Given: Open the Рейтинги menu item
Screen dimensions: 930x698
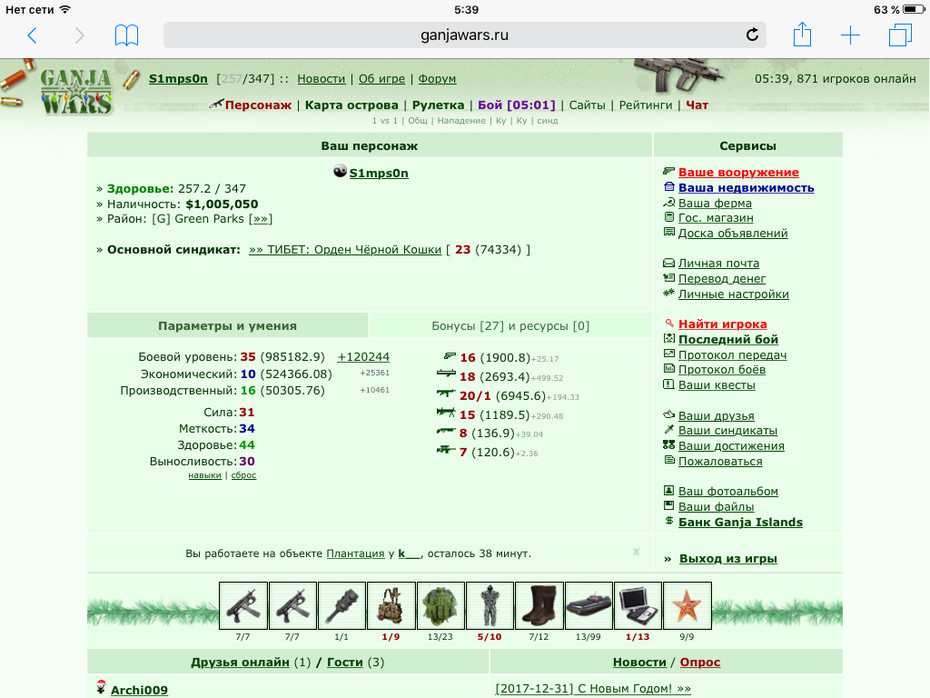Looking at the screenshot, I should pos(645,105).
